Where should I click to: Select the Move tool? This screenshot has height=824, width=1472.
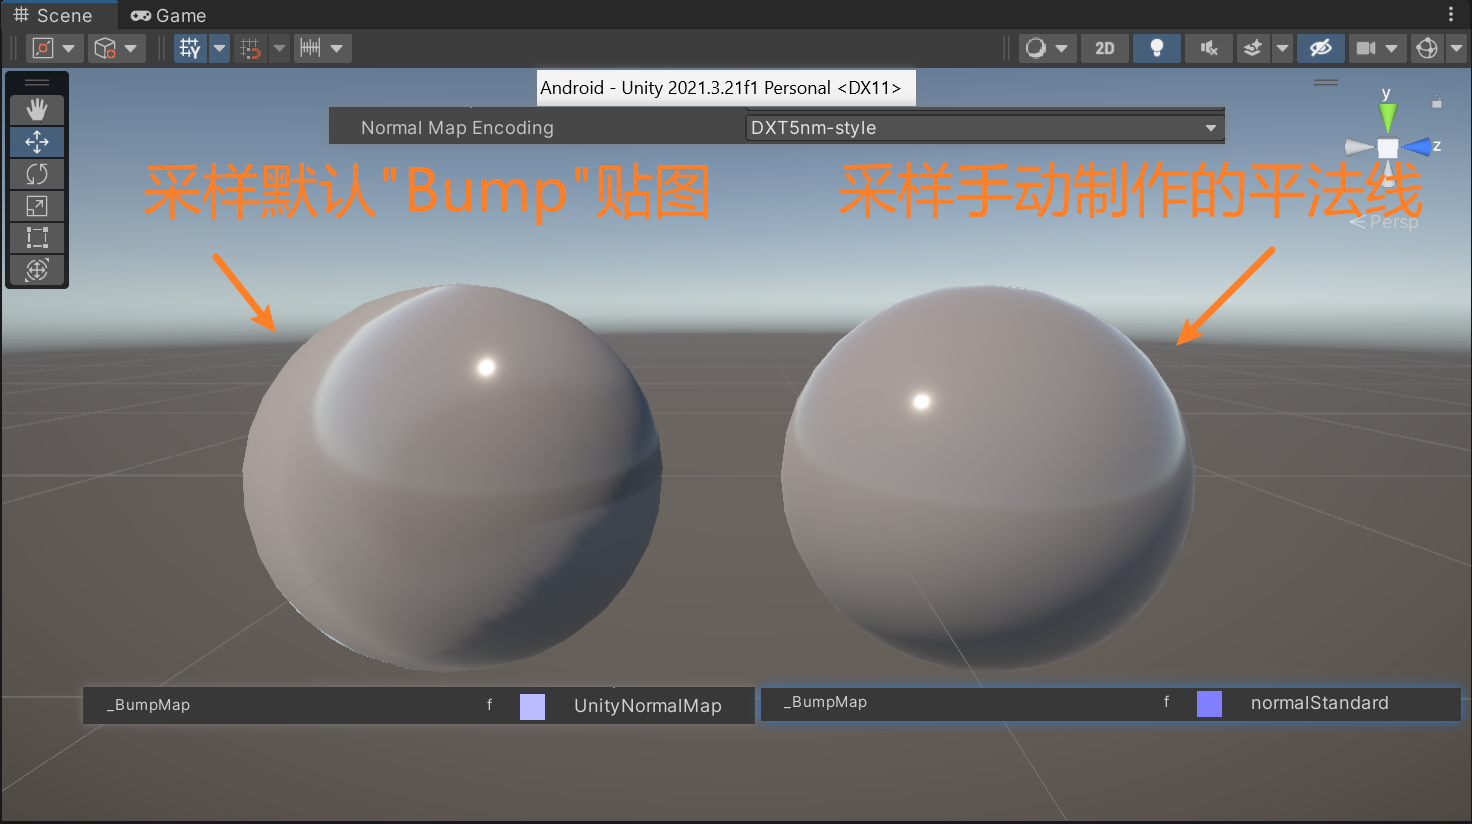click(37, 142)
